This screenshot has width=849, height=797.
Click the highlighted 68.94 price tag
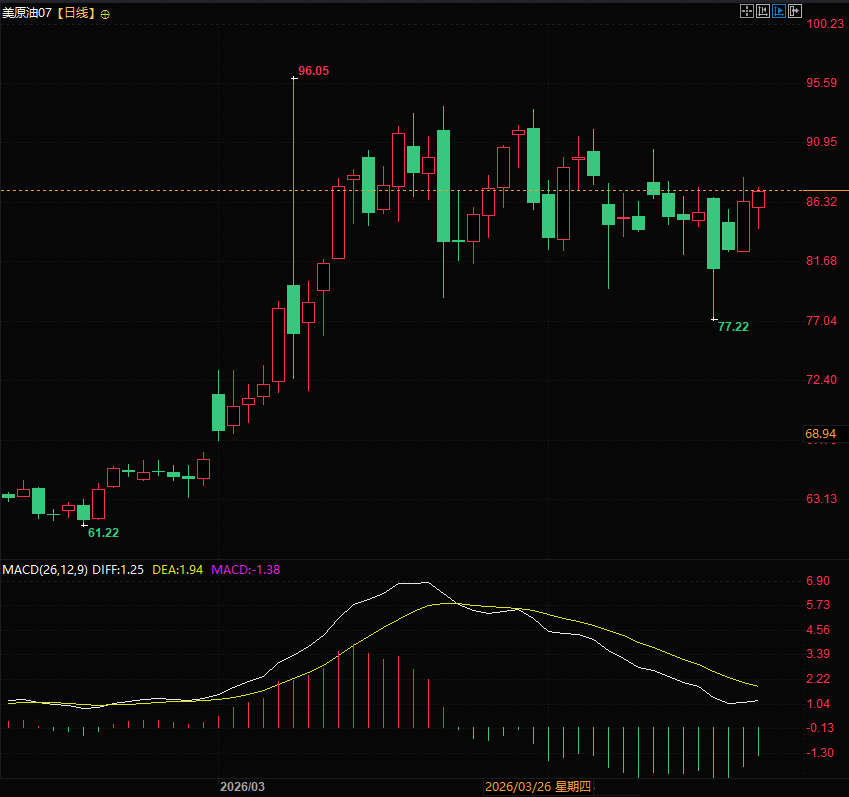click(x=820, y=434)
